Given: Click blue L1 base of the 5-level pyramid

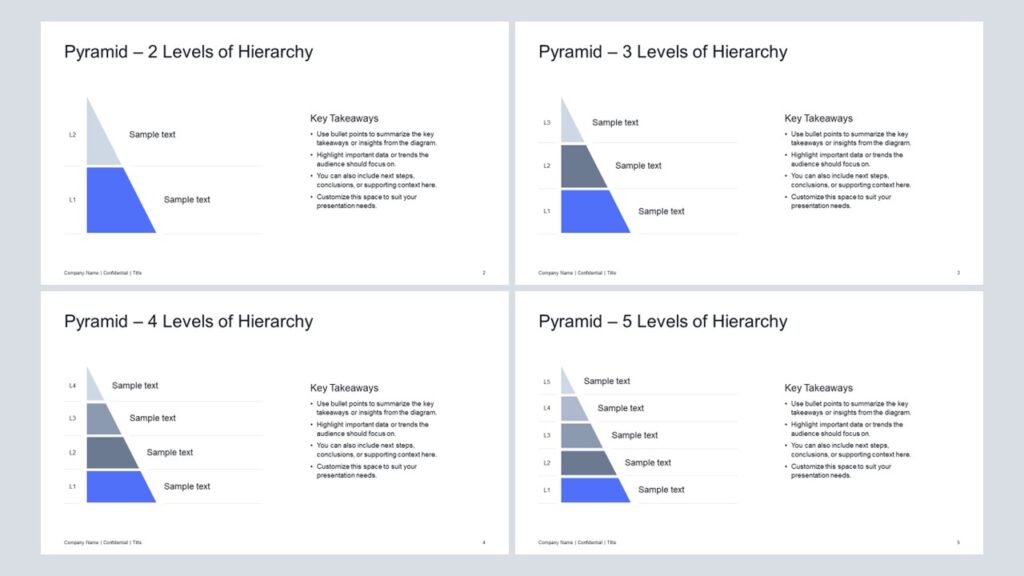Looking at the screenshot, I should 594,490.
